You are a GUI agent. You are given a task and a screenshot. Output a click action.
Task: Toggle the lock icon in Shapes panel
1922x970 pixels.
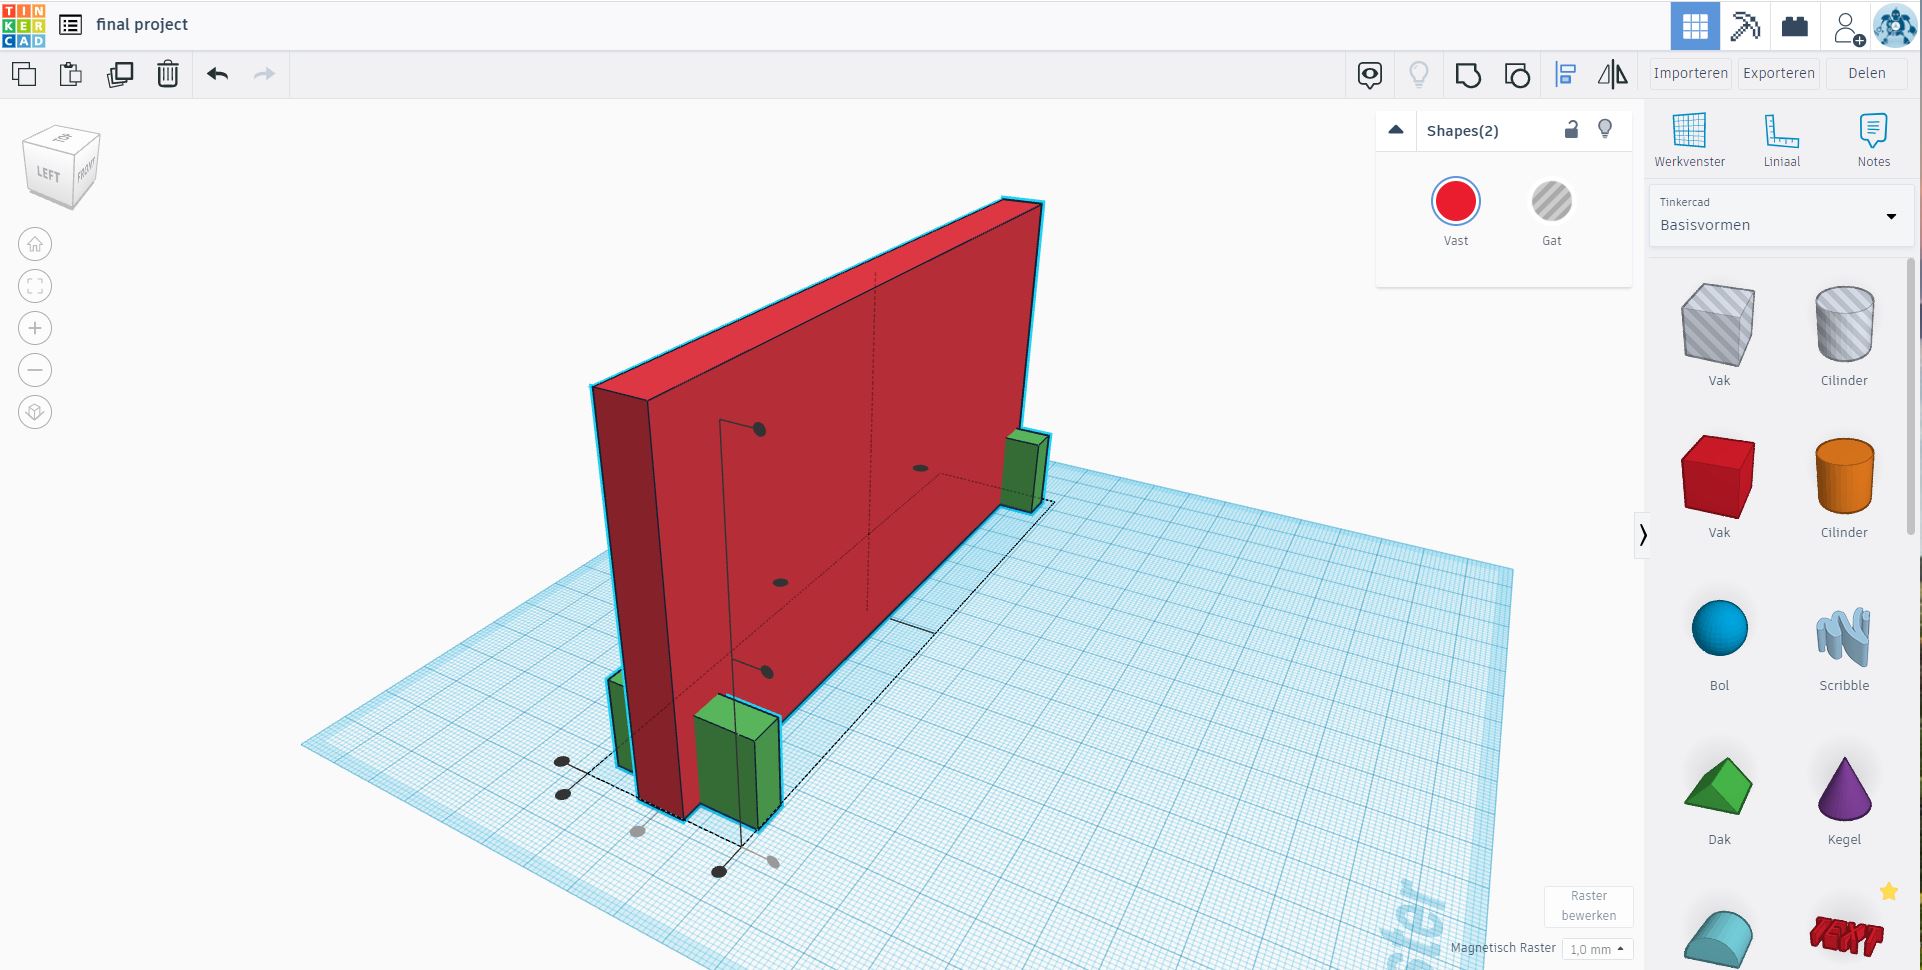point(1571,129)
